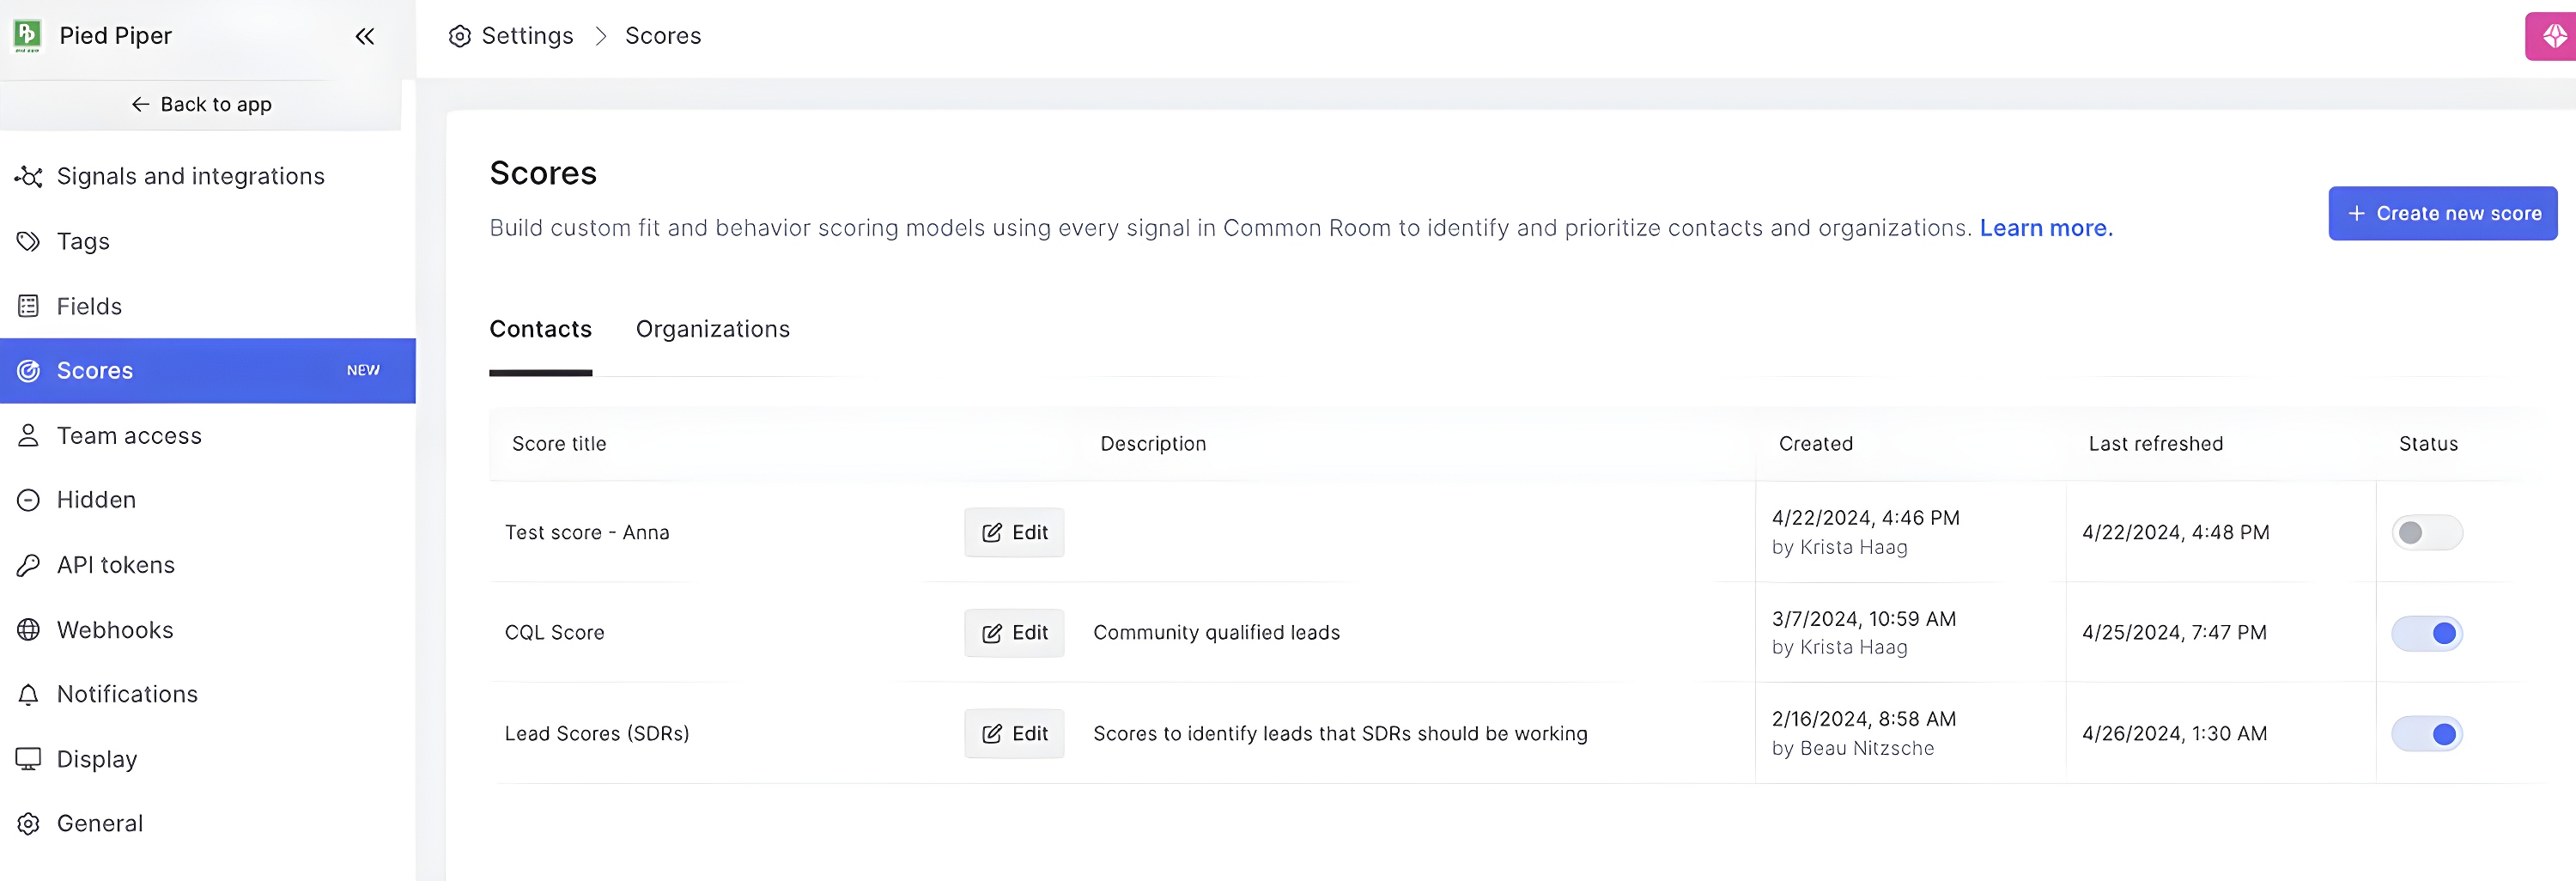
Task: Turn off Lead Scores (SDRs) toggle
Action: coord(2426,734)
